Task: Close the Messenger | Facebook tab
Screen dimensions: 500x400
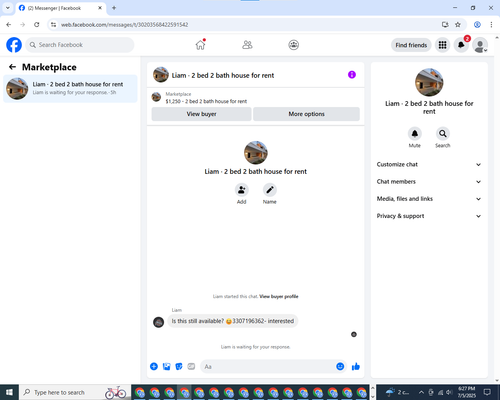Action: coord(100,8)
